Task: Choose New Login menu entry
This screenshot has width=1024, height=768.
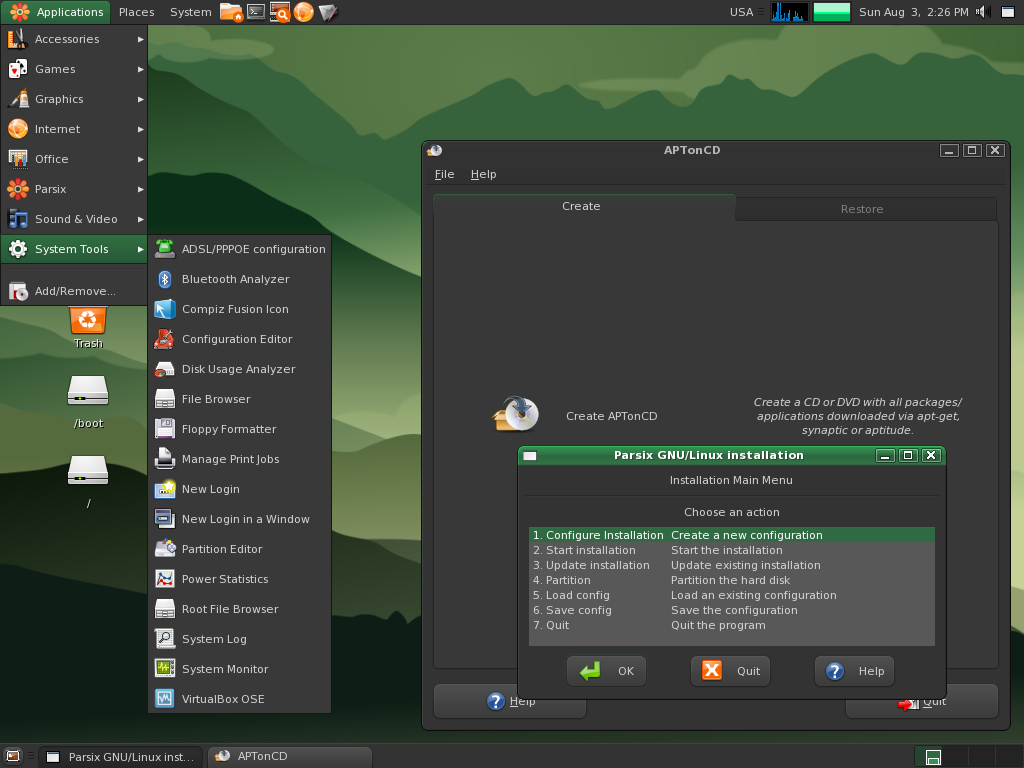Action: [x=240, y=489]
